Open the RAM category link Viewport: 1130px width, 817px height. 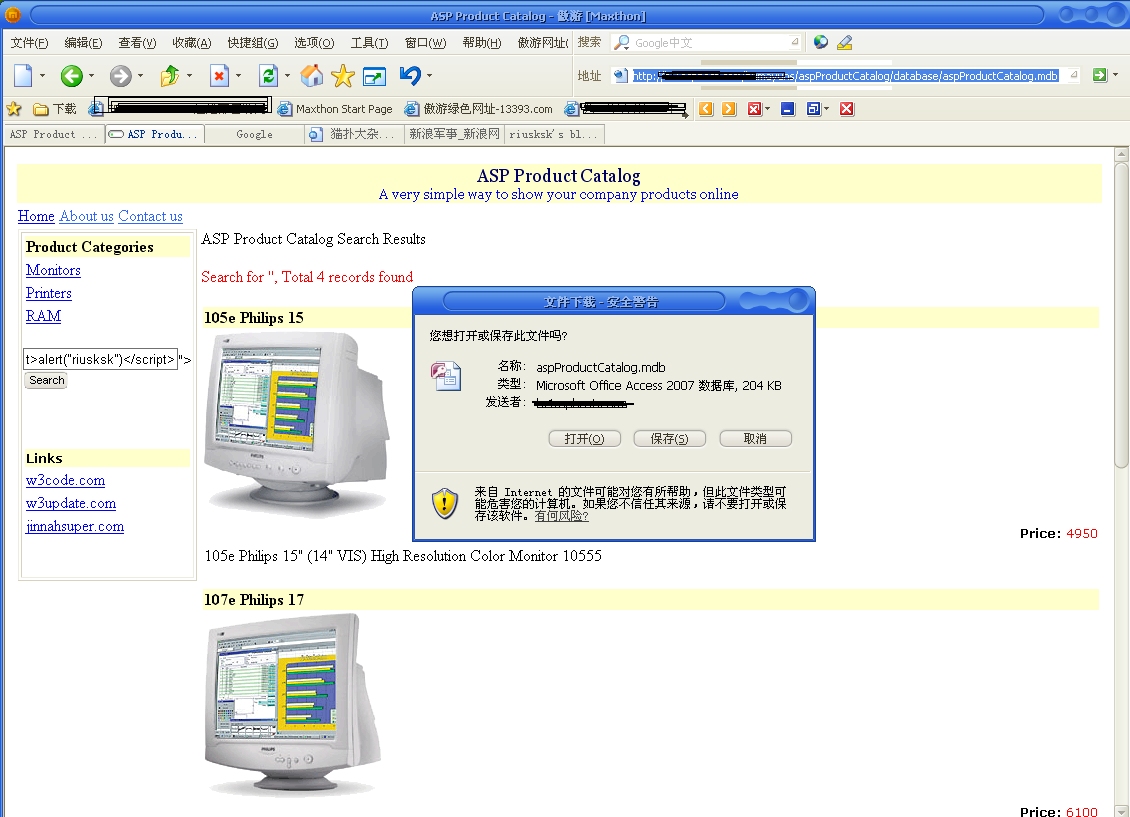point(43,316)
